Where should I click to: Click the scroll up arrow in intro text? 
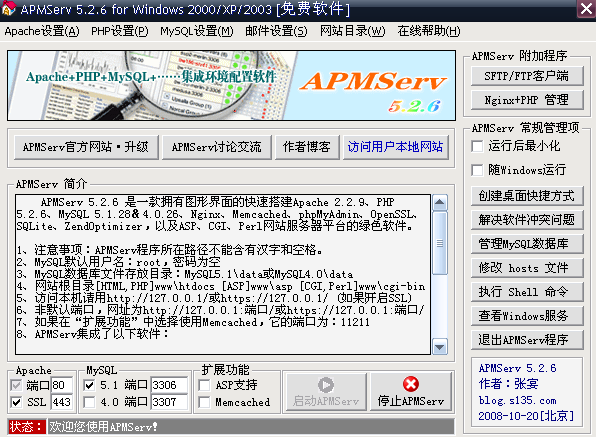pyautogui.click(x=440, y=203)
